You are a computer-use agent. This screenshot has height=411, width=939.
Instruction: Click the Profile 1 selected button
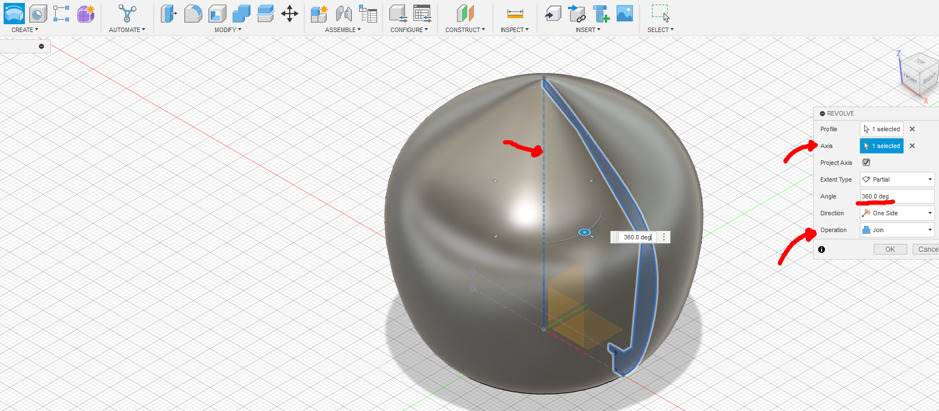[x=882, y=129]
